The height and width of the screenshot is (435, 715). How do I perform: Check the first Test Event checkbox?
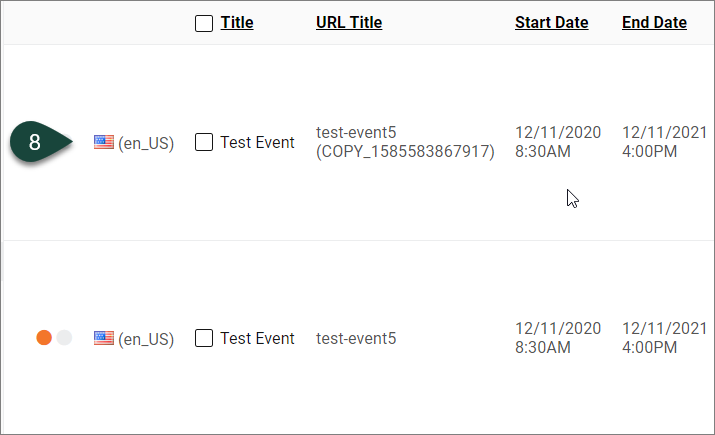pos(204,143)
